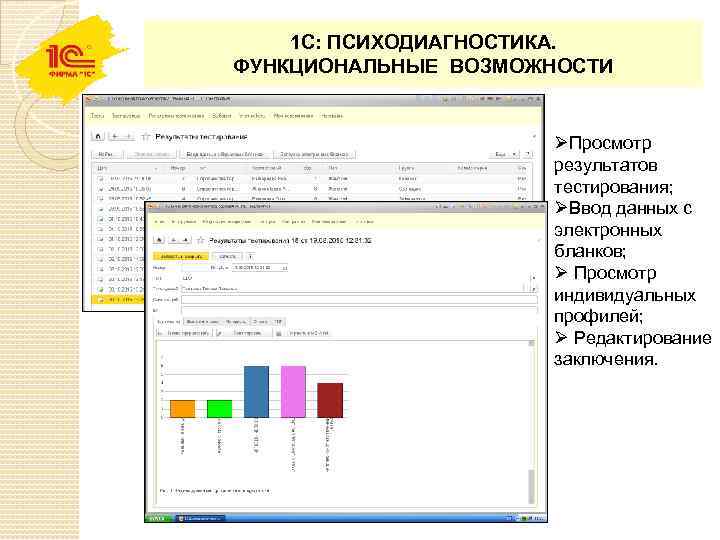
Task: Open the third section in the list window's menu bar
Action: pyautogui.click(x=176, y=116)
